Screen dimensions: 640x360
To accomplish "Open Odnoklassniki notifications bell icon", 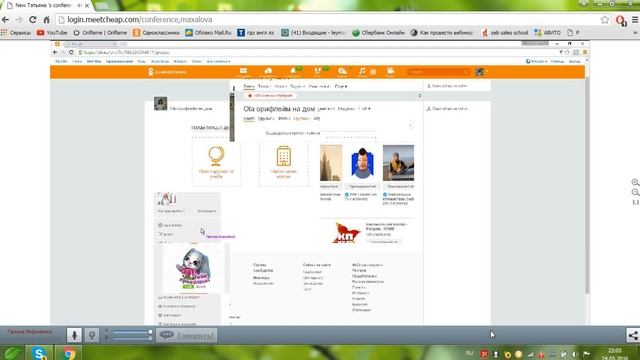I will tap(293, 71).
